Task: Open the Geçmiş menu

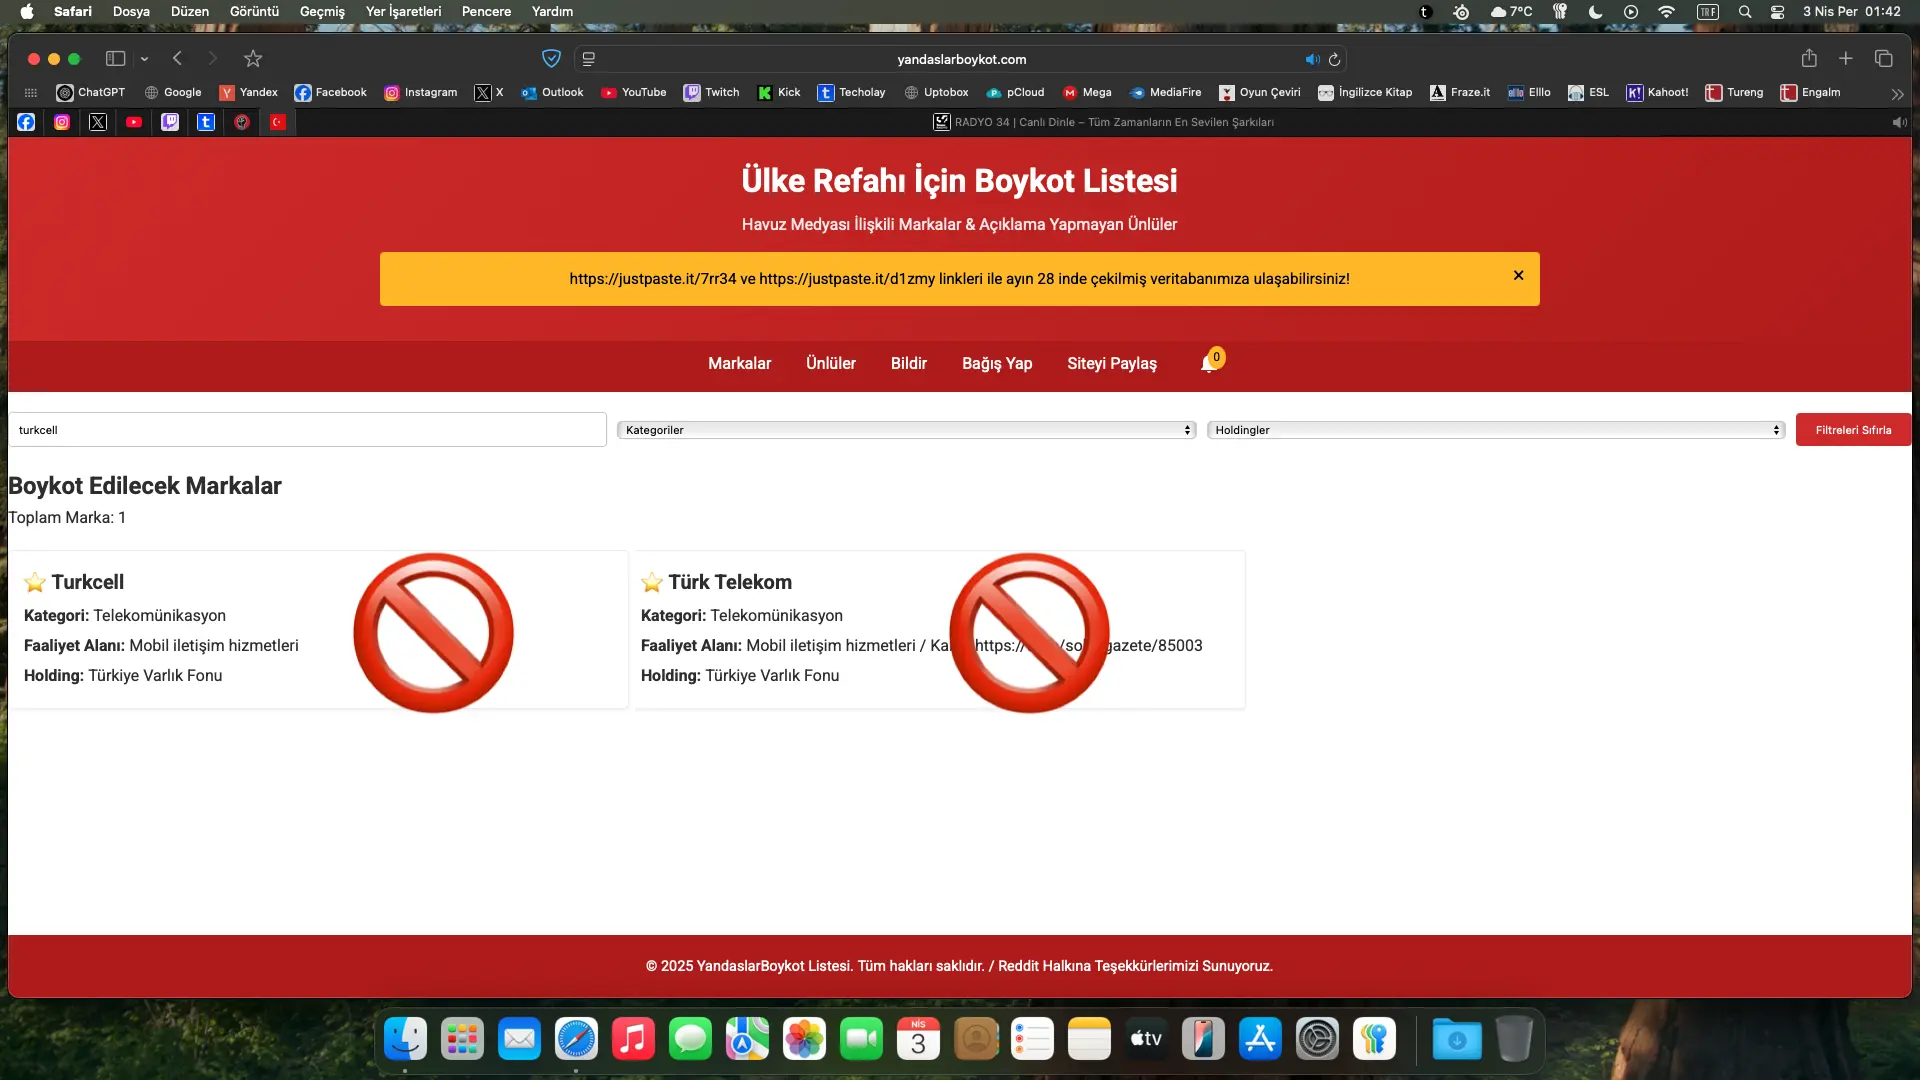Action: click(x=322, y=11)
